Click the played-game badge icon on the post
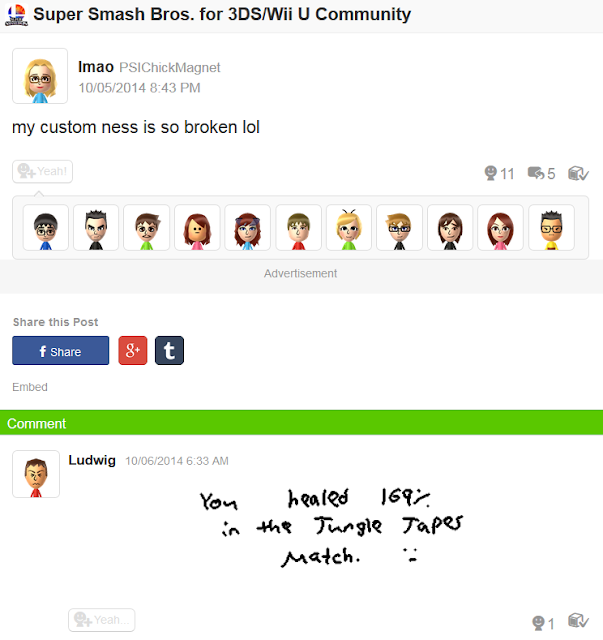The image size is (603, 640). click(x=578, y=173)
